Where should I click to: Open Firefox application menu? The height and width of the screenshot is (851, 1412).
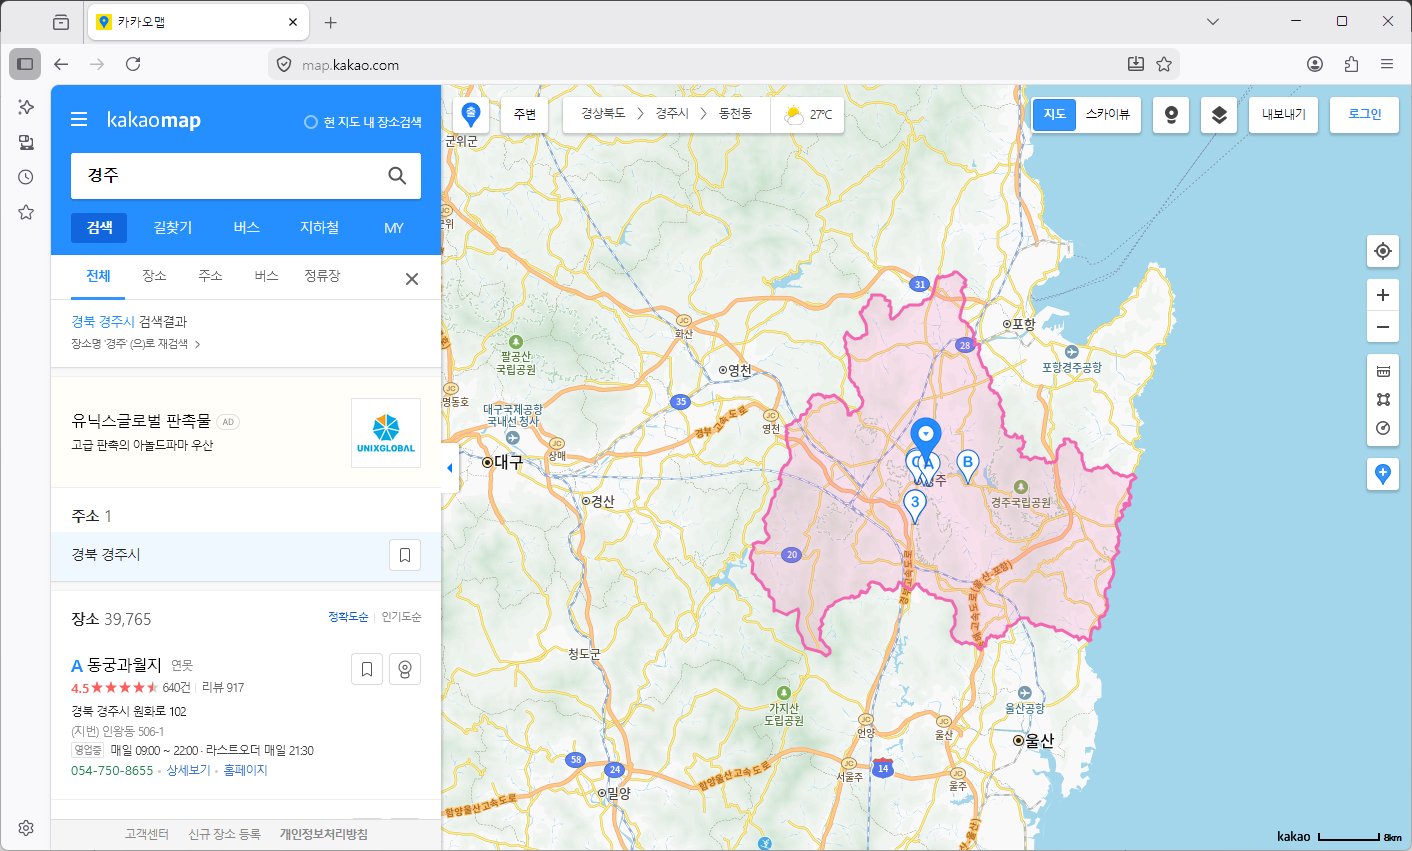click(x=1387, y=64)
